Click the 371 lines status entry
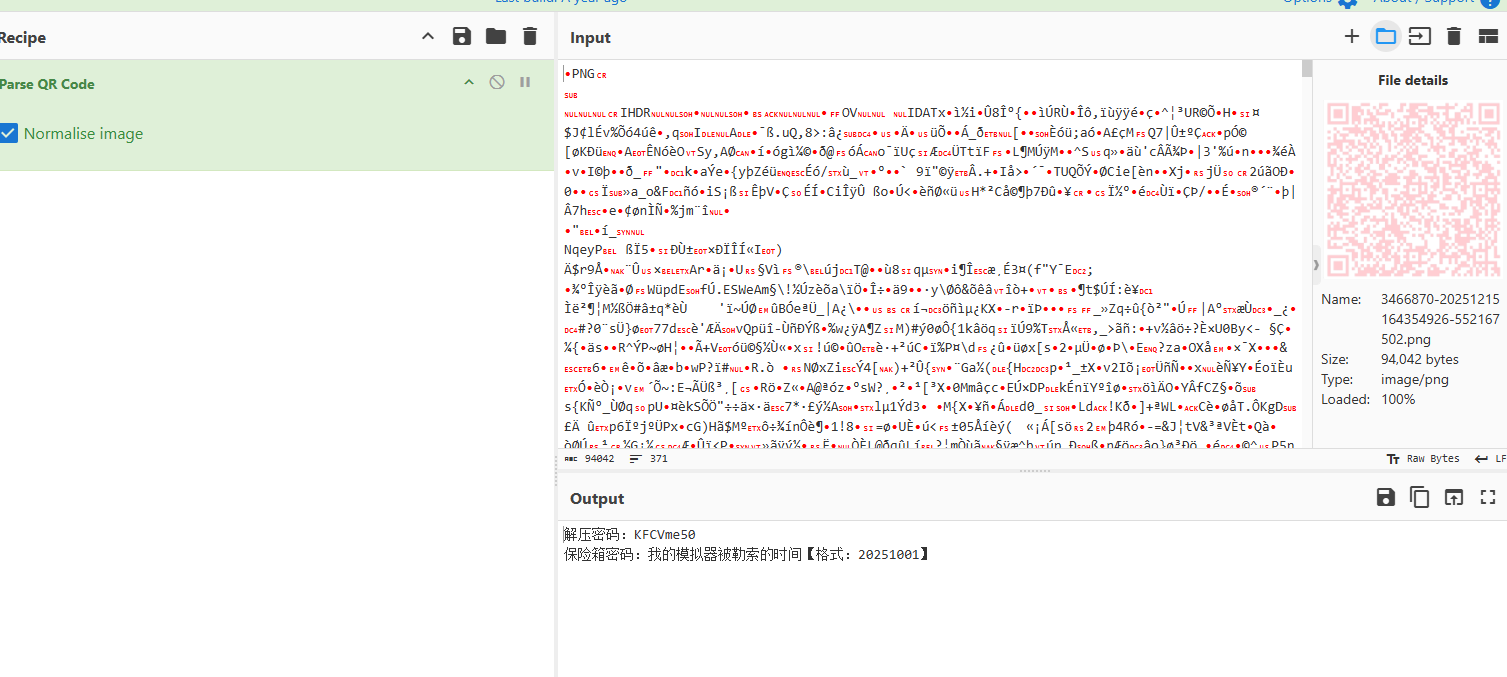1507x677 pixels. pos(649,459)
